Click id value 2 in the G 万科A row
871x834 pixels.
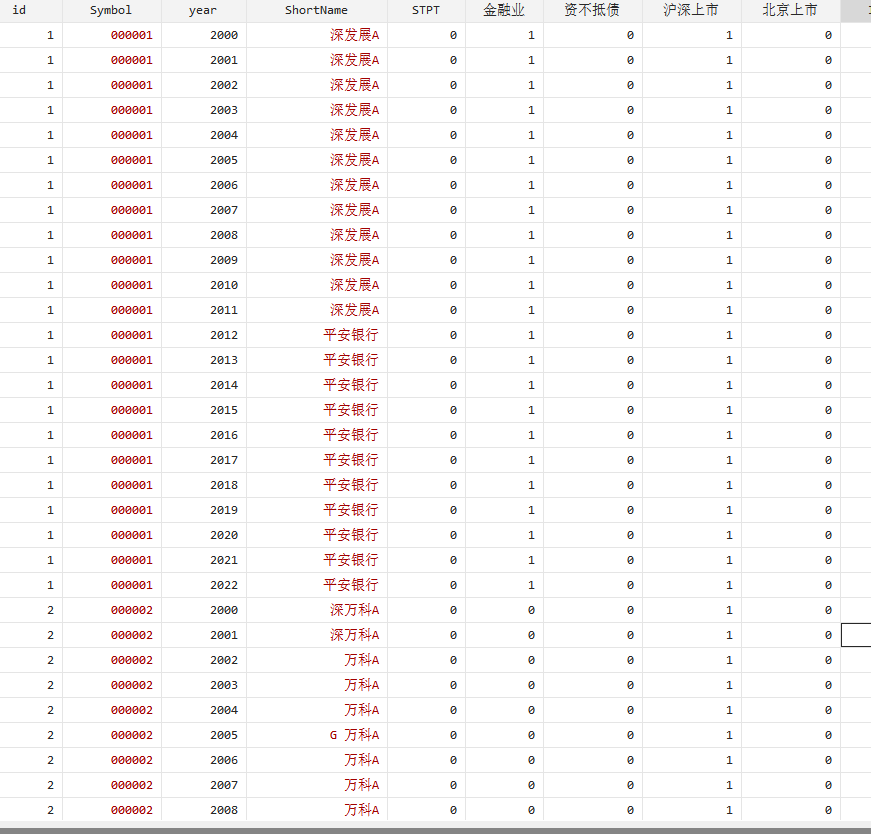pos(51,735)
